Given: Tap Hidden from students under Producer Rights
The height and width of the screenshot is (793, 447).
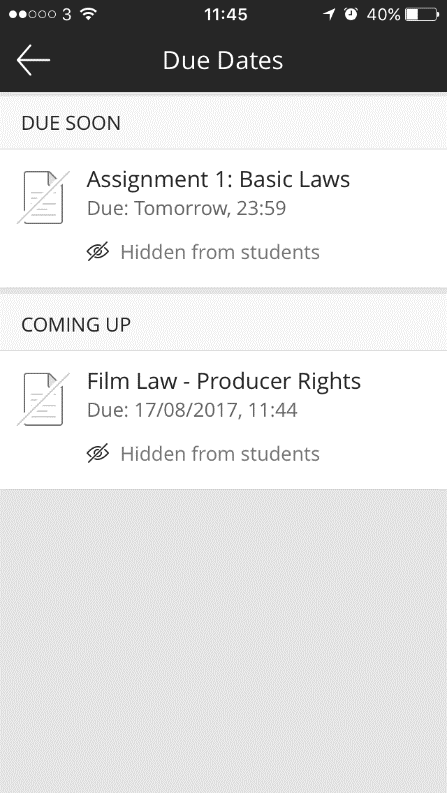Looking at the screenshot, I should pyautogui.click(x=220, y=454).
